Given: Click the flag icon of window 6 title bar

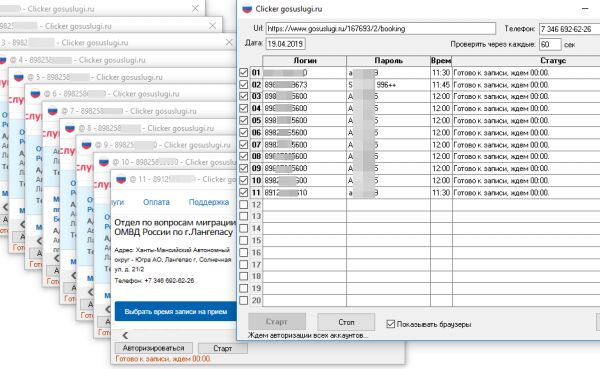Looking at the screenshot, I should click(36, 94).
